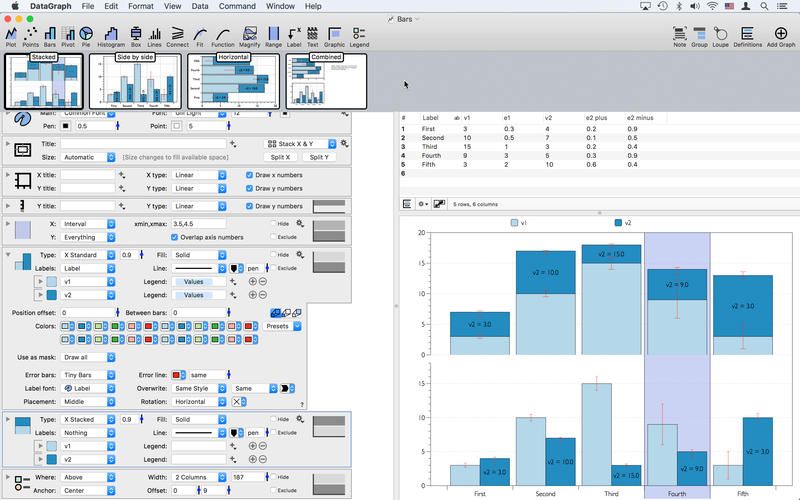Click the Magnify toolbar icon
The height and width of the screenshot is (500, 800).
249,37
